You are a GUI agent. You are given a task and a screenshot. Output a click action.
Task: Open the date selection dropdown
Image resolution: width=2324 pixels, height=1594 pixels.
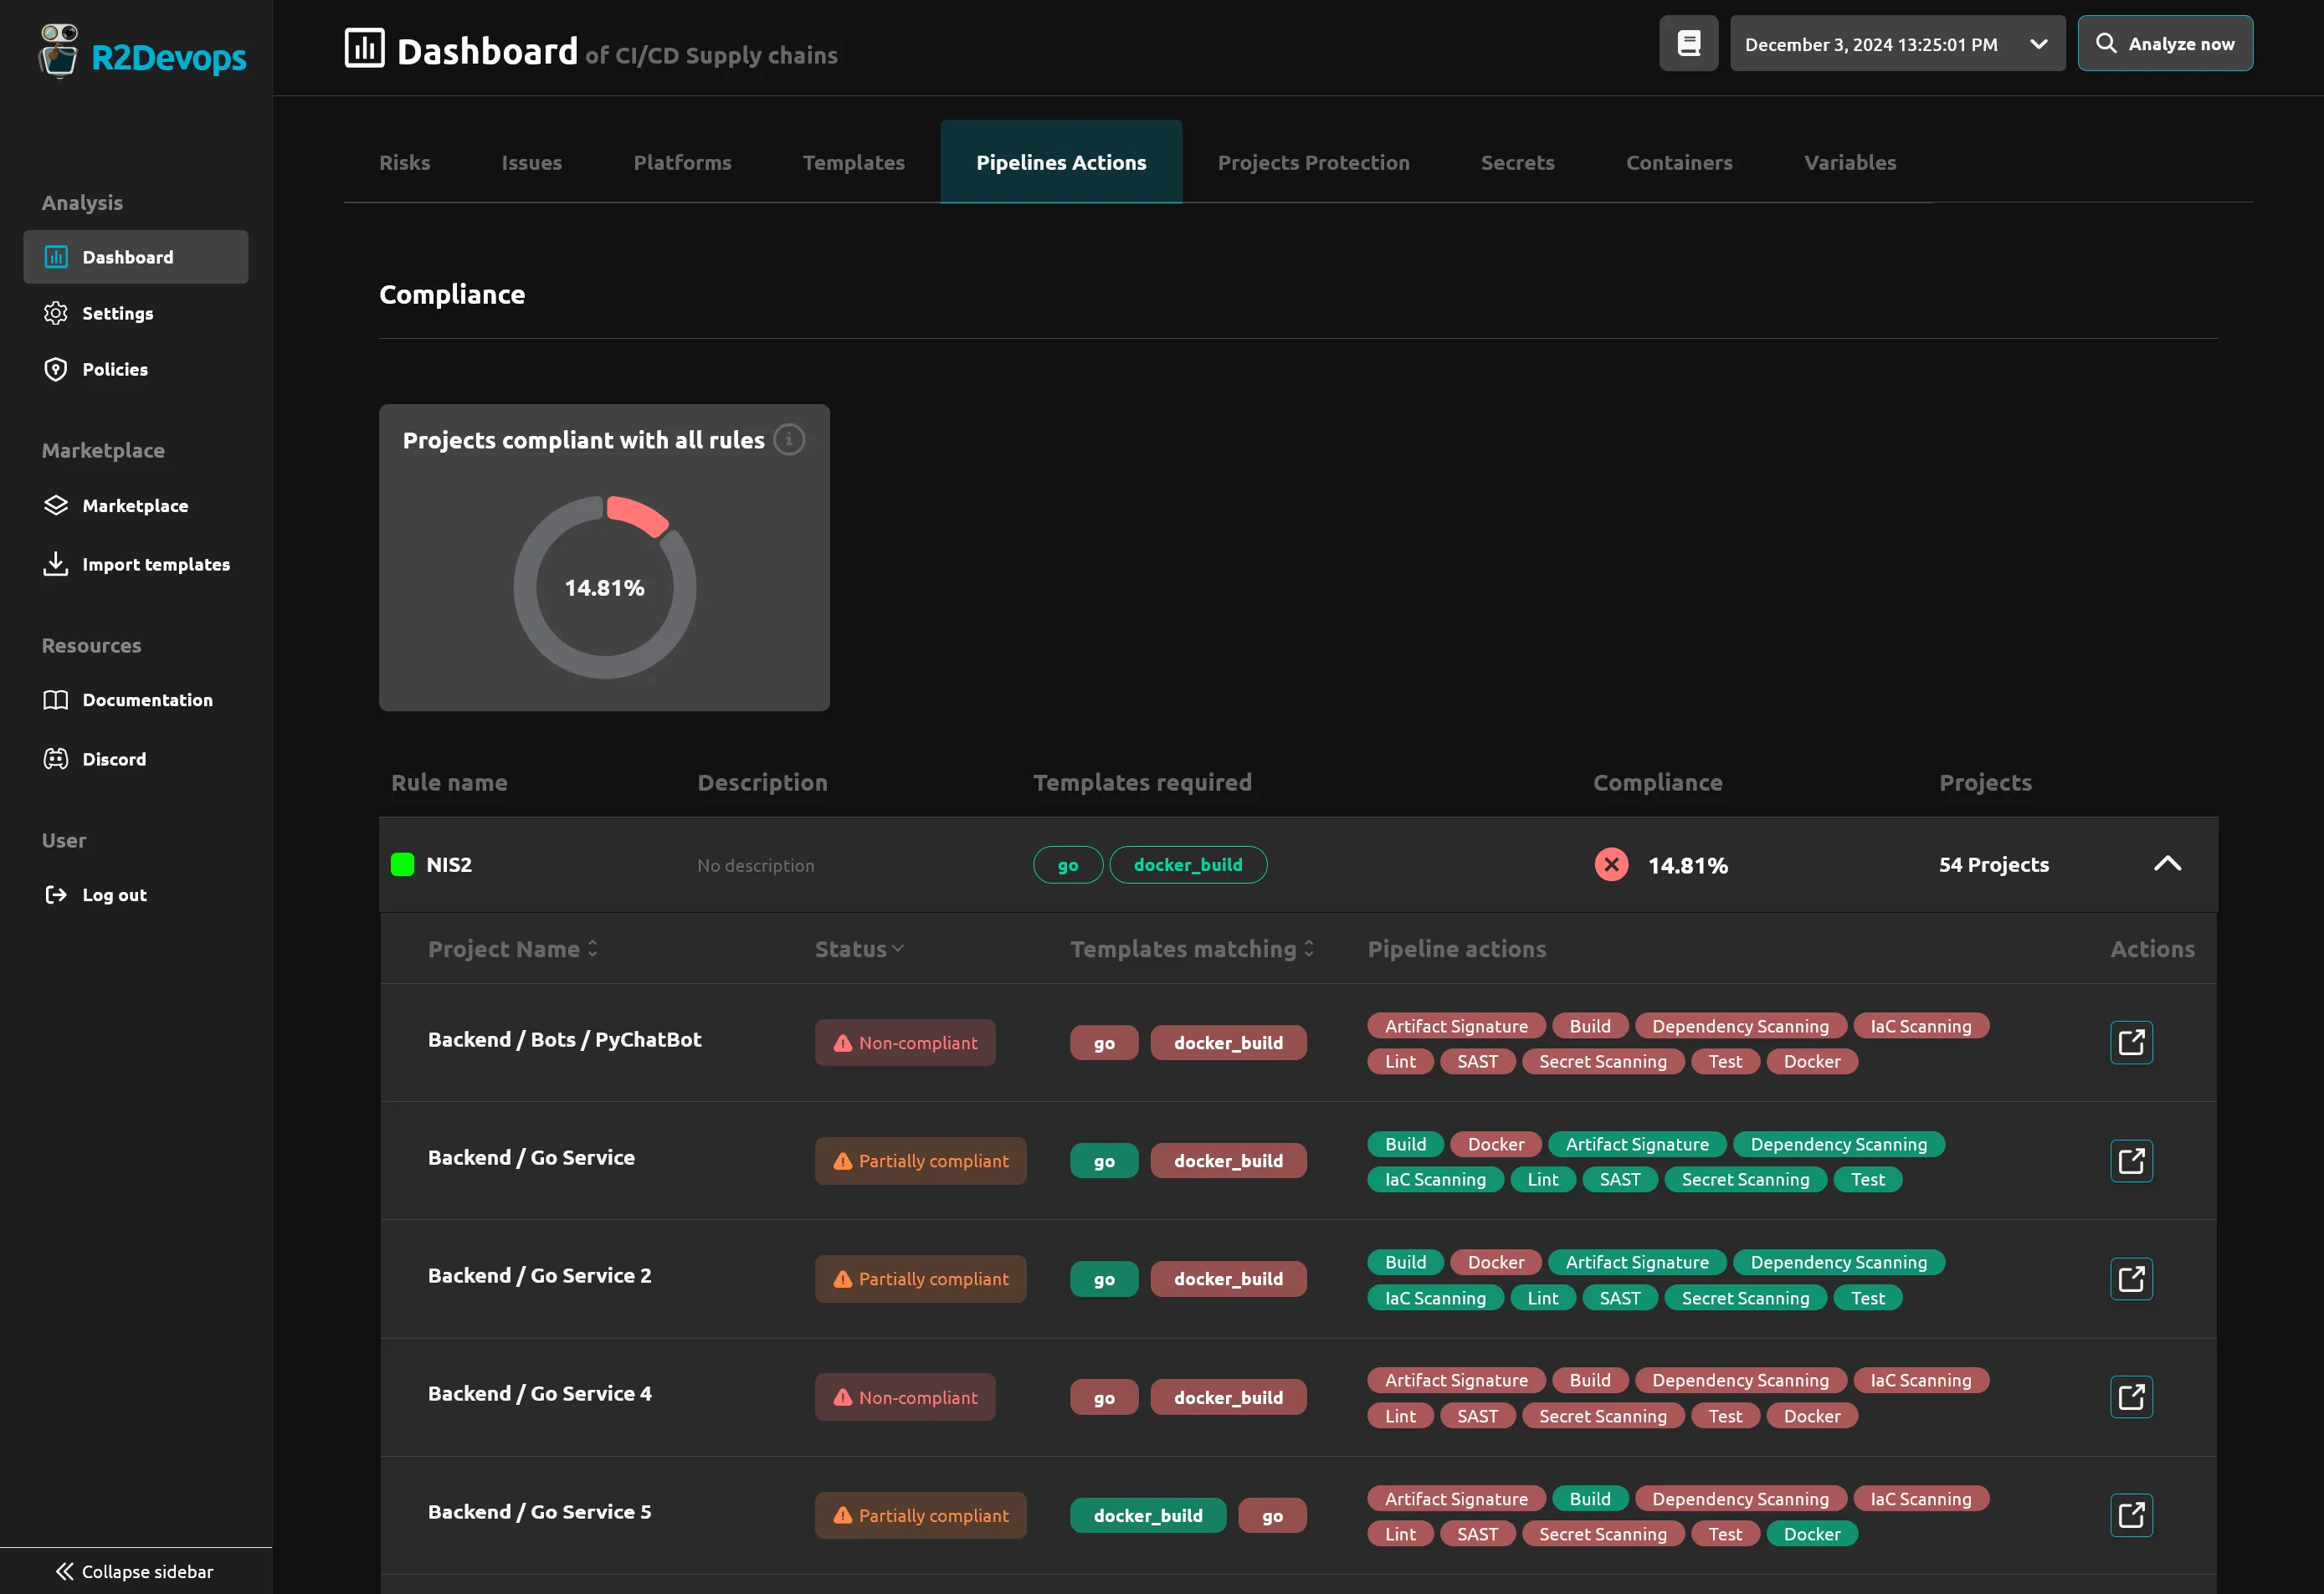click(x=2036, y=43)
